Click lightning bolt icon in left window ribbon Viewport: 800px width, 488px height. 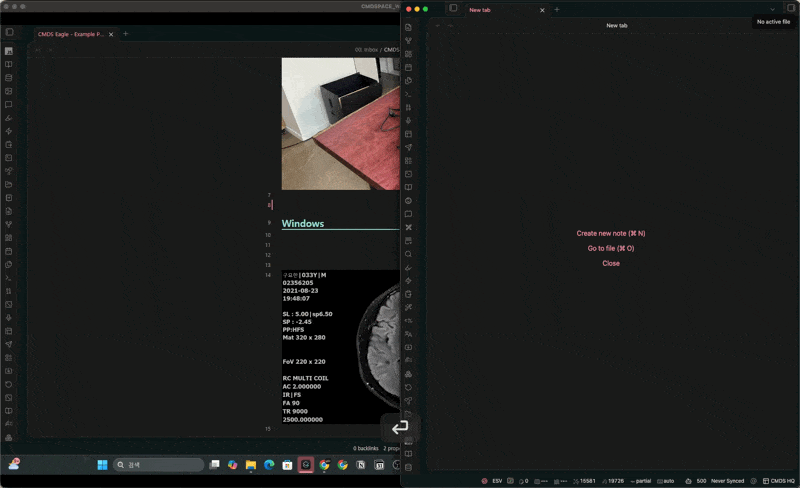coord(9,131)
